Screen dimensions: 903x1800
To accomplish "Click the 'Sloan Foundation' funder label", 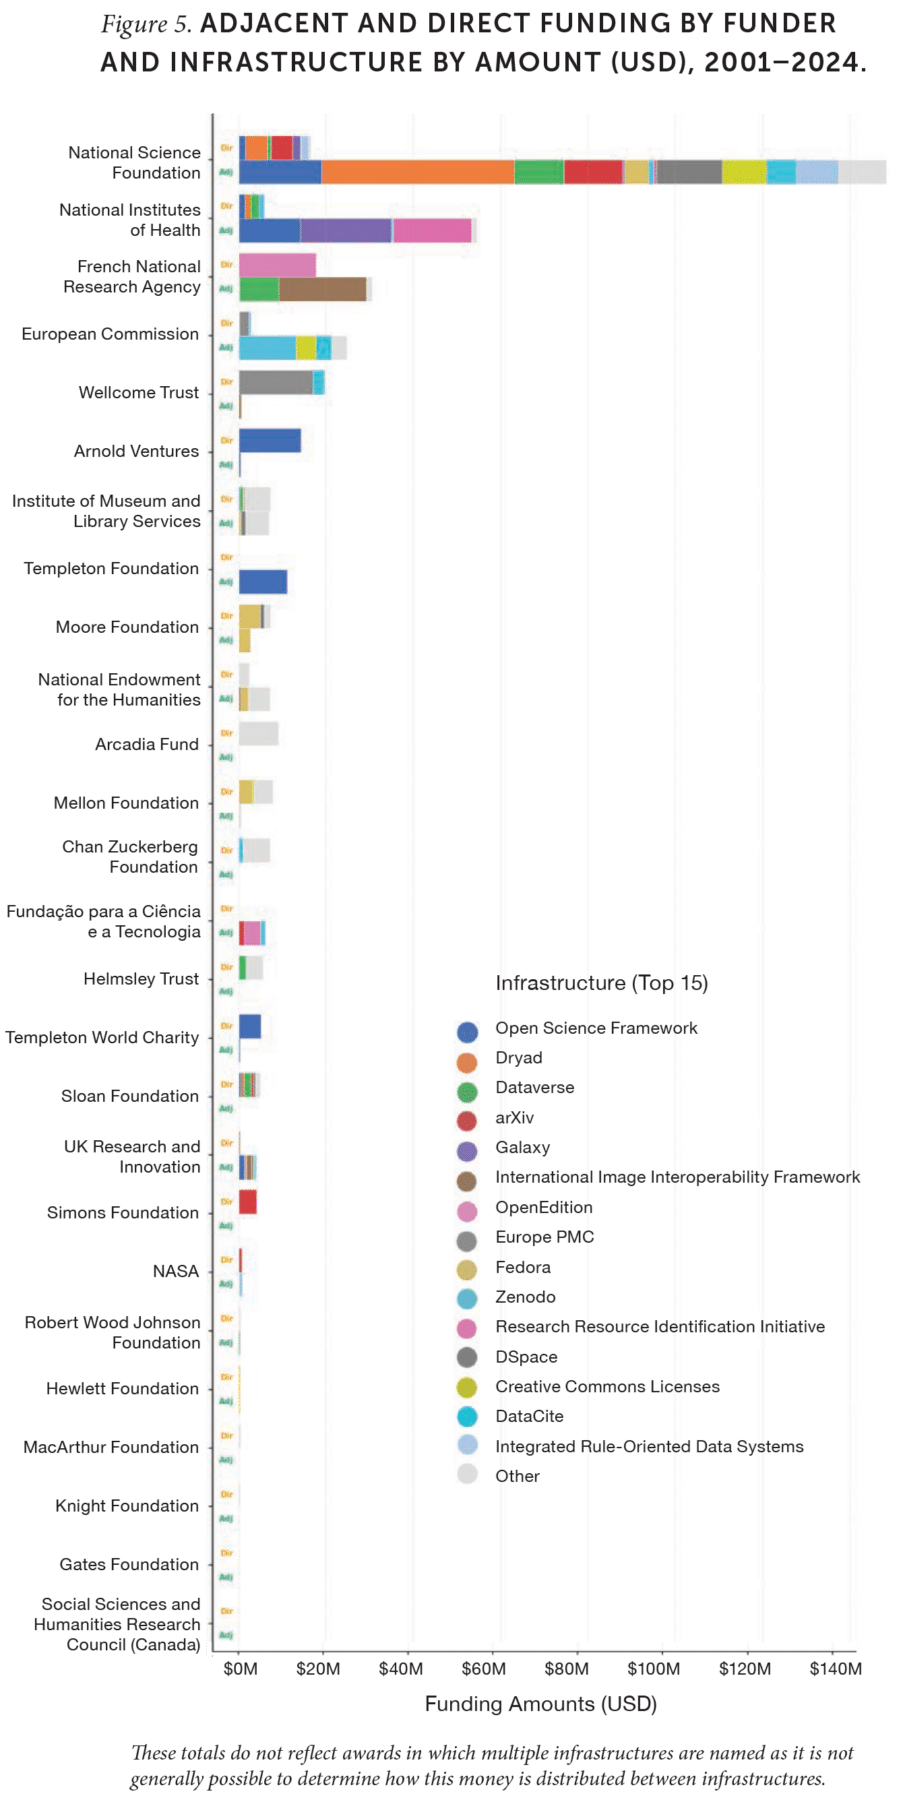I will pyautogui.click(x=130, y=1096).
